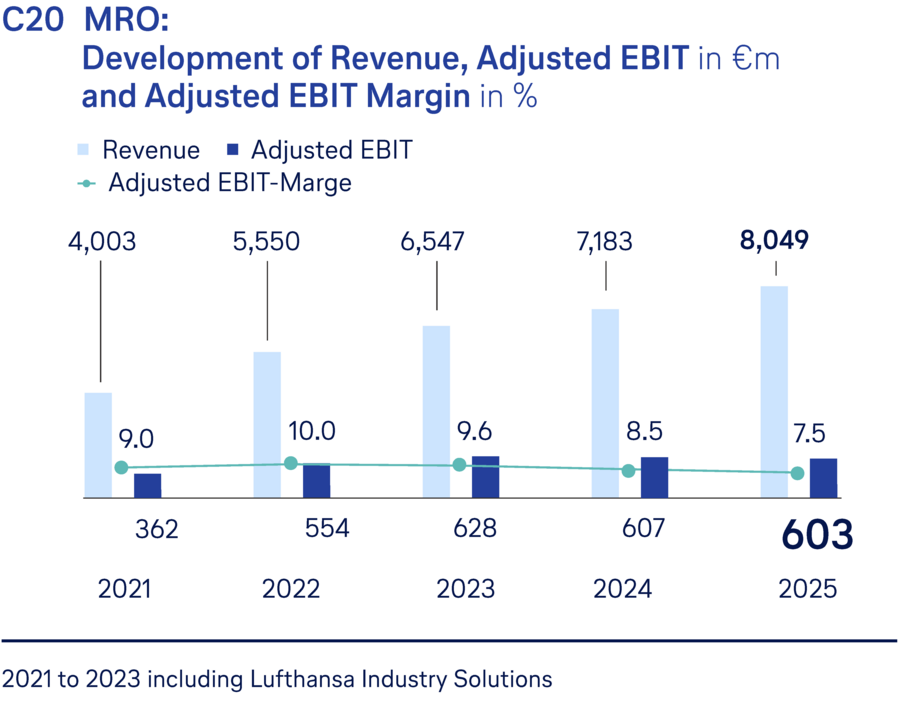Click the 2023 margin marker on the line
This screenshot has height=704, width=900.
pyautogui.click(x=459, y=465)
